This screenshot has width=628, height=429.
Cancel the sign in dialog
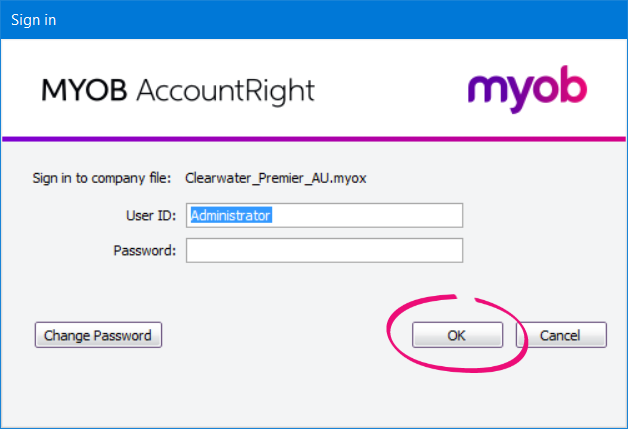point(561,336)
